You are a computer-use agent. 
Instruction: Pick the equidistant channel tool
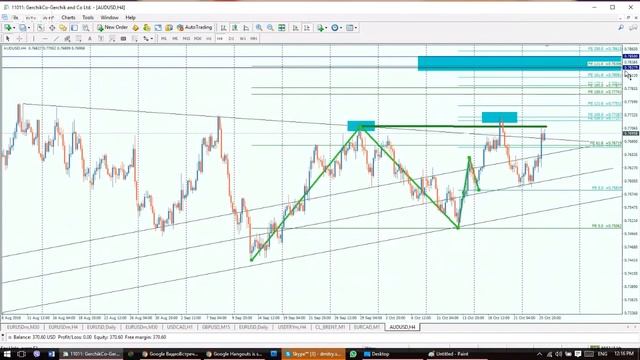coord(67,38)
